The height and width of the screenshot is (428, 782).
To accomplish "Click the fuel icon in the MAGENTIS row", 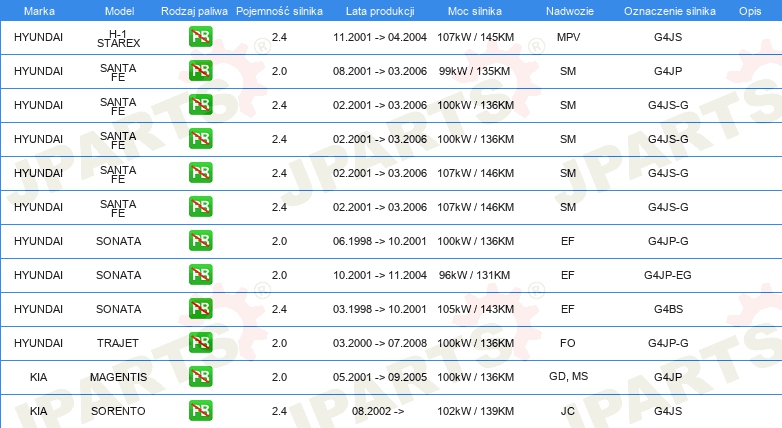I will click(200, 377).
